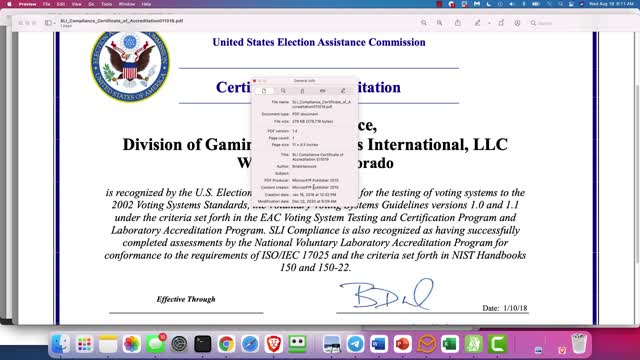Open PowerPoint from the Dock
The width and height of the screenshot is (640, 360).
pyautogui.click(x=402, y=344)
